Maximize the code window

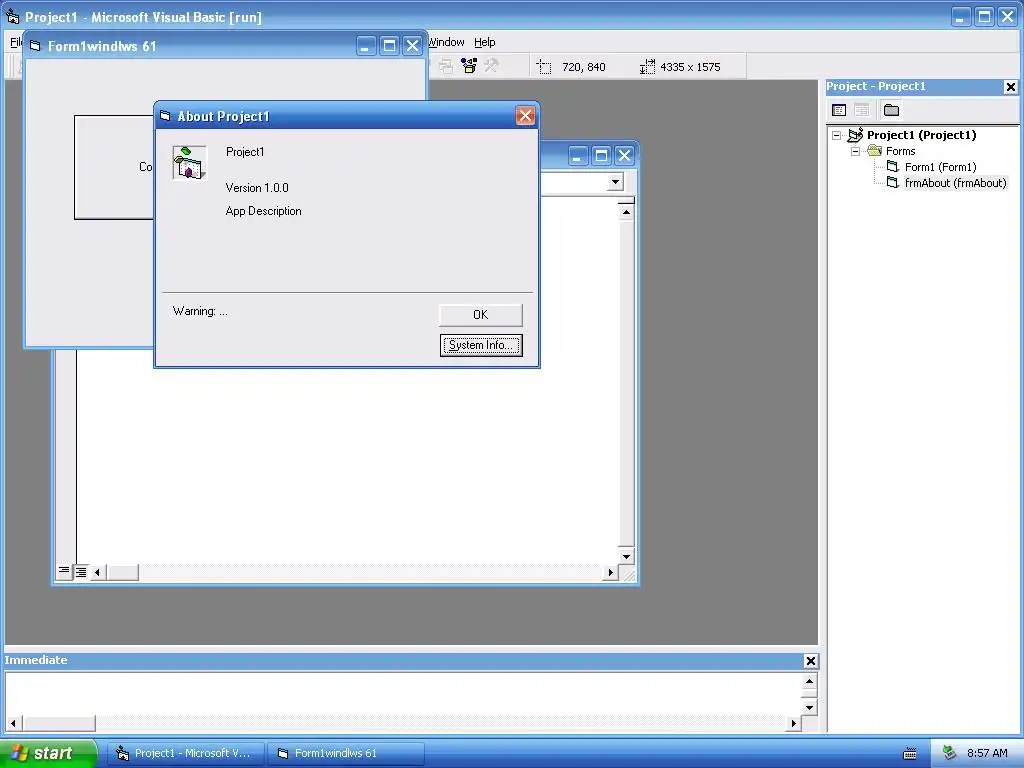pyautogui.click(x=601, y=155)
